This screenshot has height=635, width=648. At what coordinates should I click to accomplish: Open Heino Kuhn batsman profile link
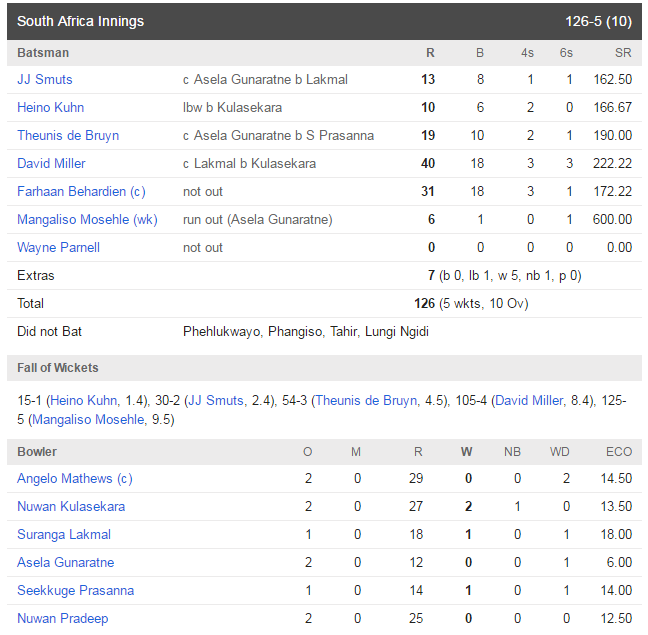coord(50,107)
